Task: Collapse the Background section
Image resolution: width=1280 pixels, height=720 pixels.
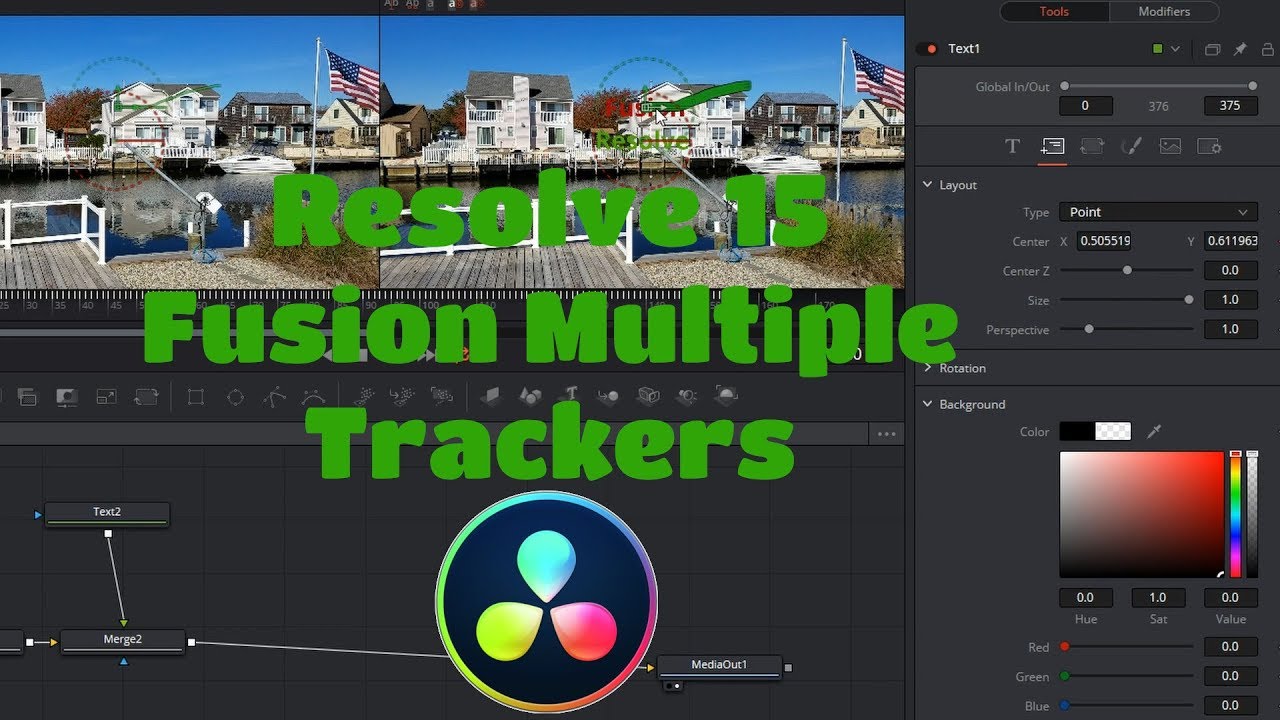Action: [928, 404]
